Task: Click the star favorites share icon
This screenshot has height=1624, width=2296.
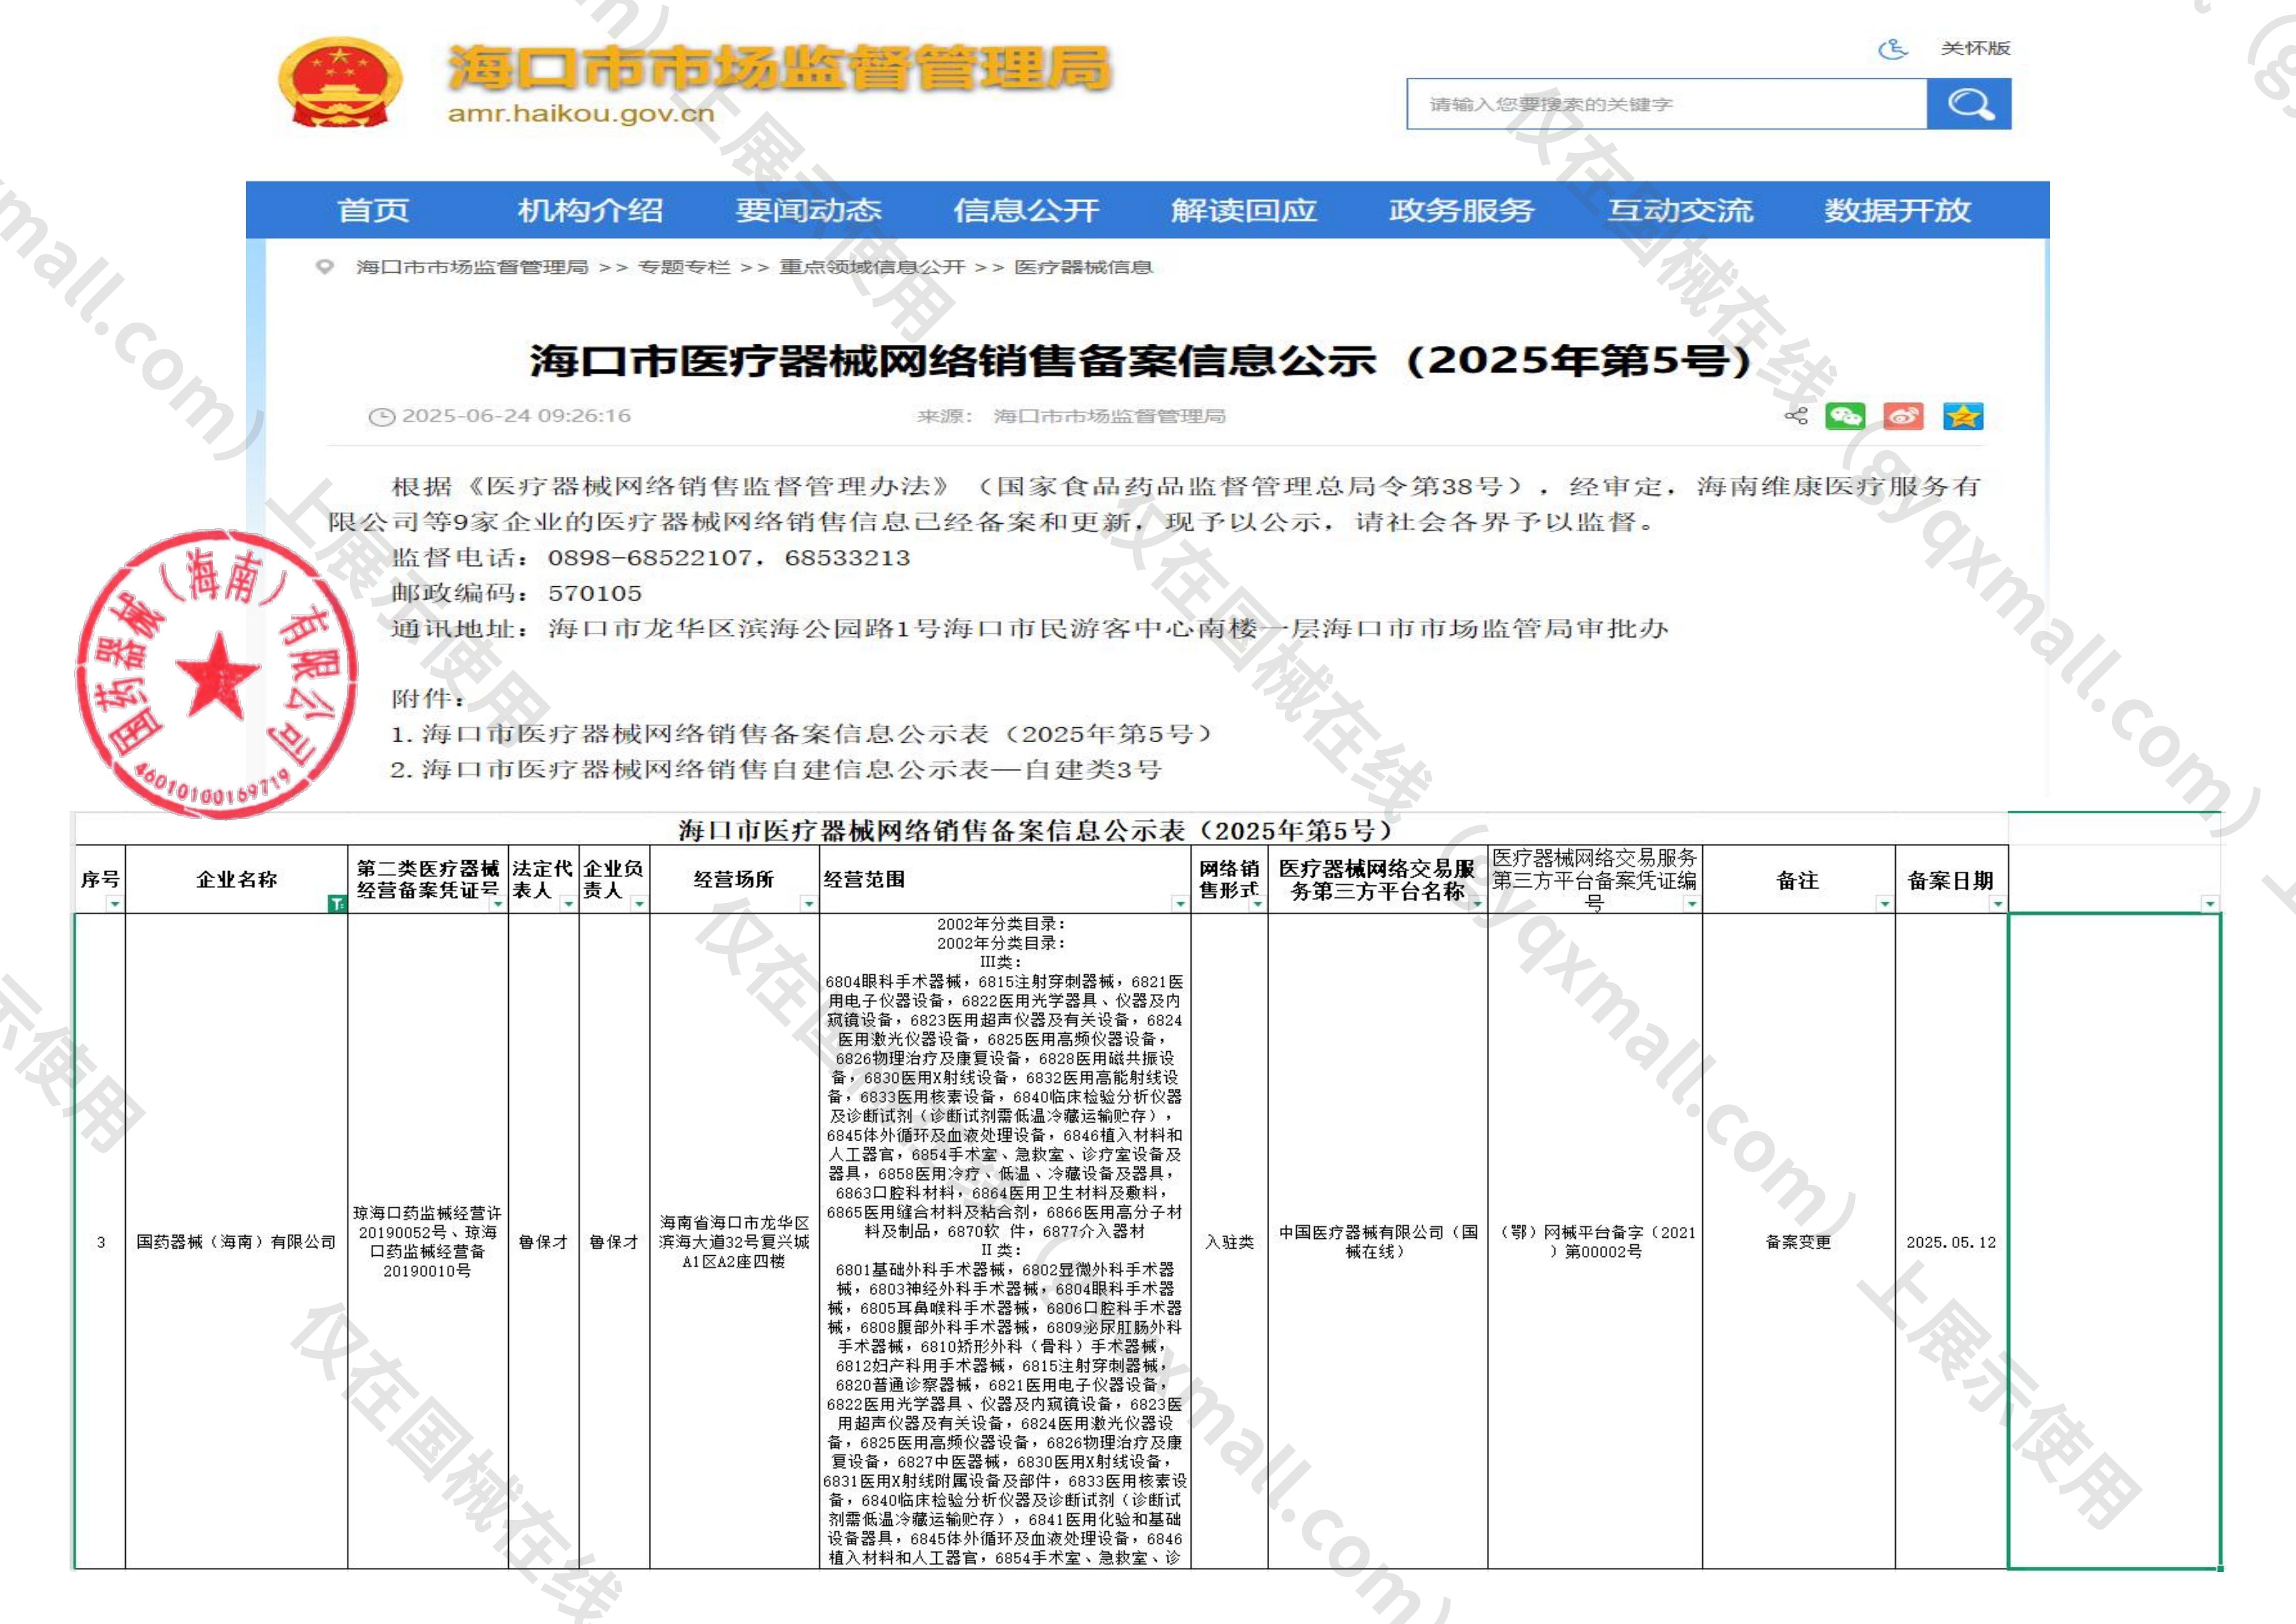Action: click(x=1963, y=416)
